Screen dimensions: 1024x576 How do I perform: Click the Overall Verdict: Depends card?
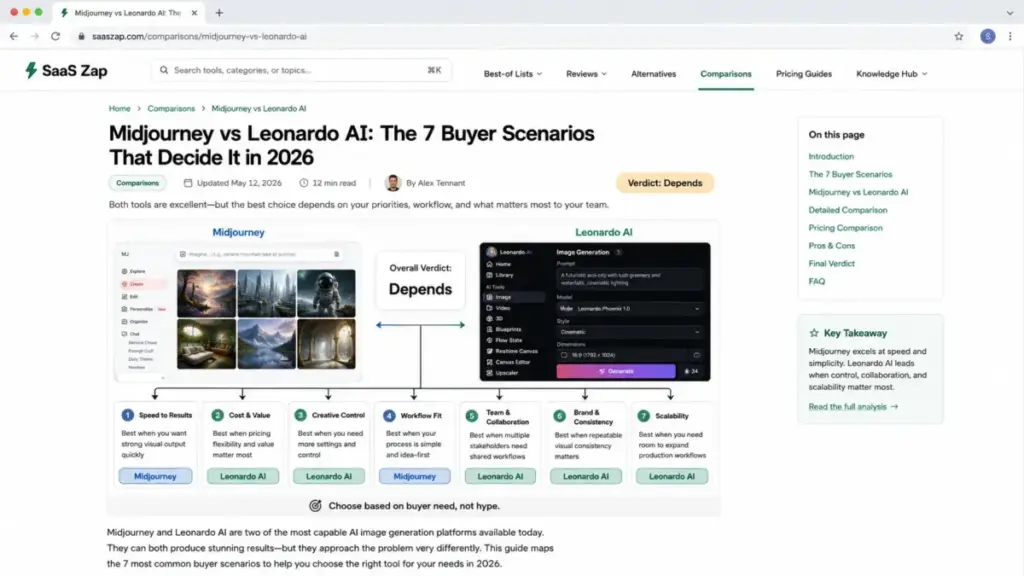click(421, 281)
